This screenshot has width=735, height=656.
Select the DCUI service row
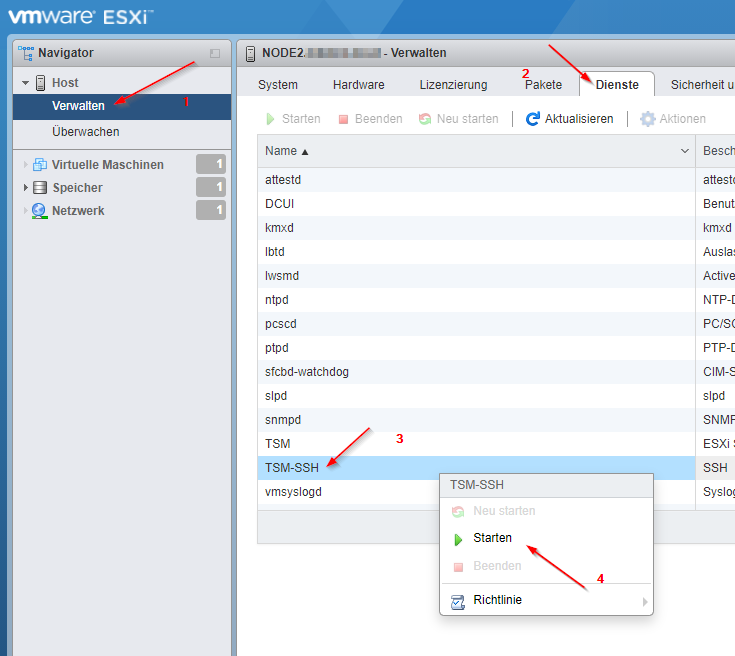(476, 204)
